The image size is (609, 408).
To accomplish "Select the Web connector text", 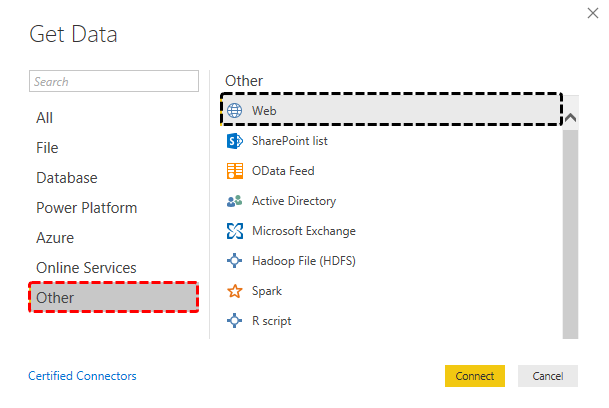I will pos(264,111).
